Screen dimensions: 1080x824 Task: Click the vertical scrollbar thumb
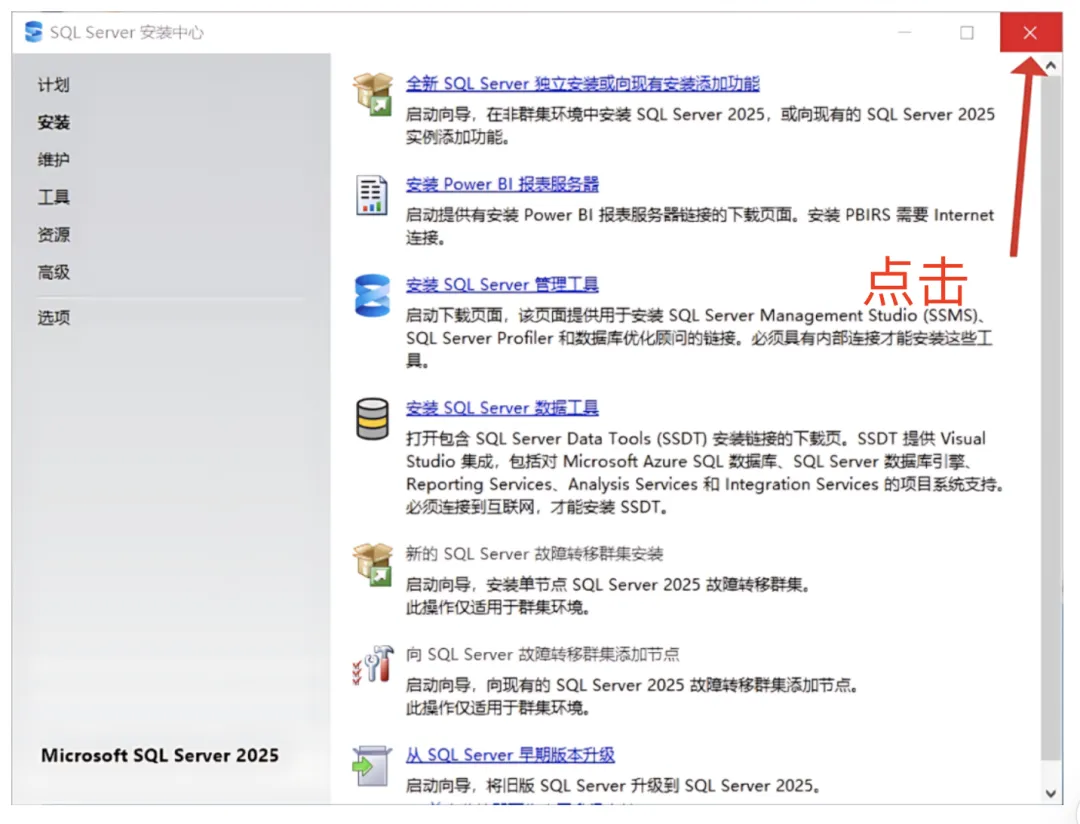1050,417
